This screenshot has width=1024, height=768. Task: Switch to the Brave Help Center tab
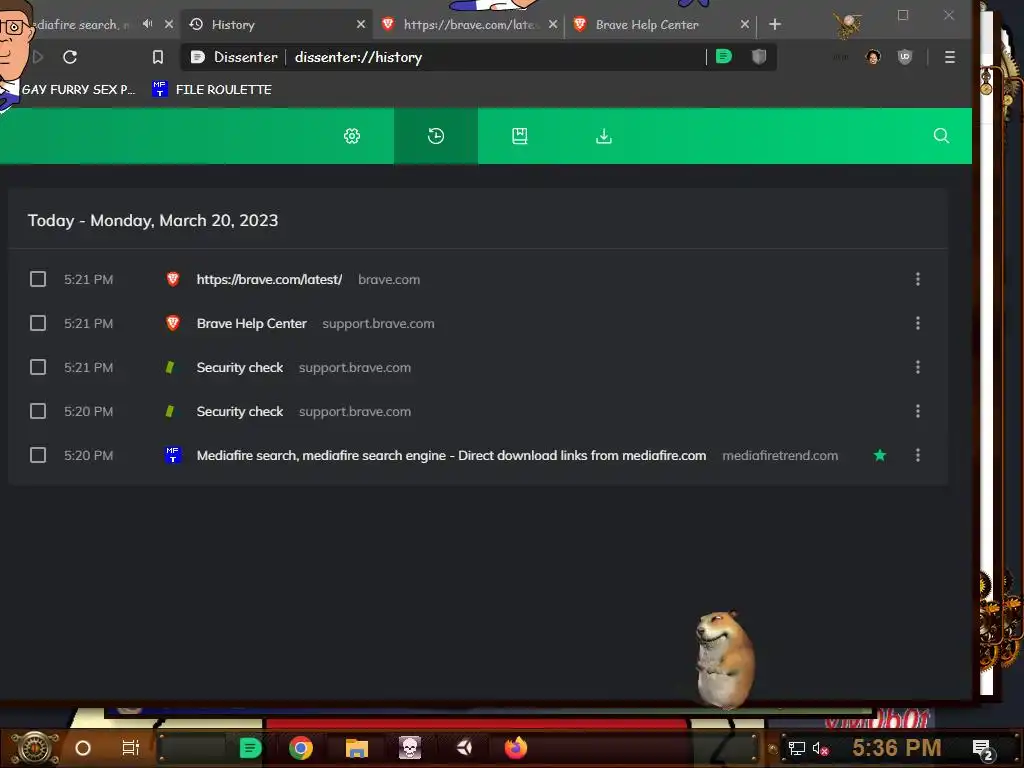tap(660, 25)
